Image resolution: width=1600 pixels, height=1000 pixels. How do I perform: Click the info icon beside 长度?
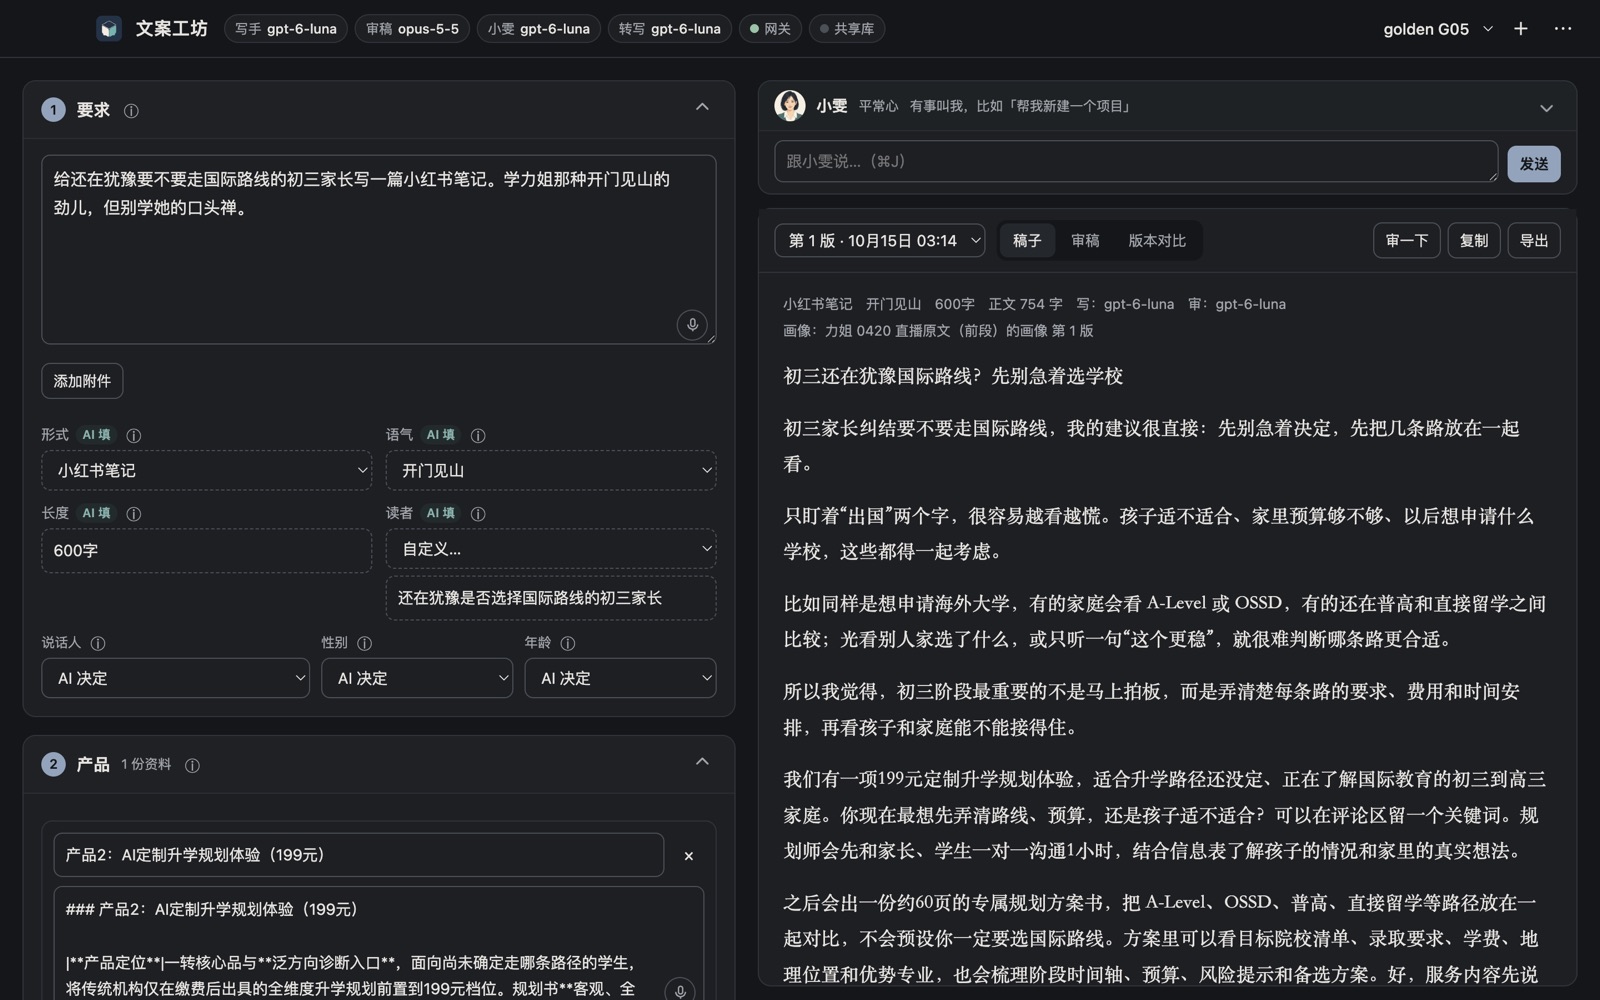(134, 514)
